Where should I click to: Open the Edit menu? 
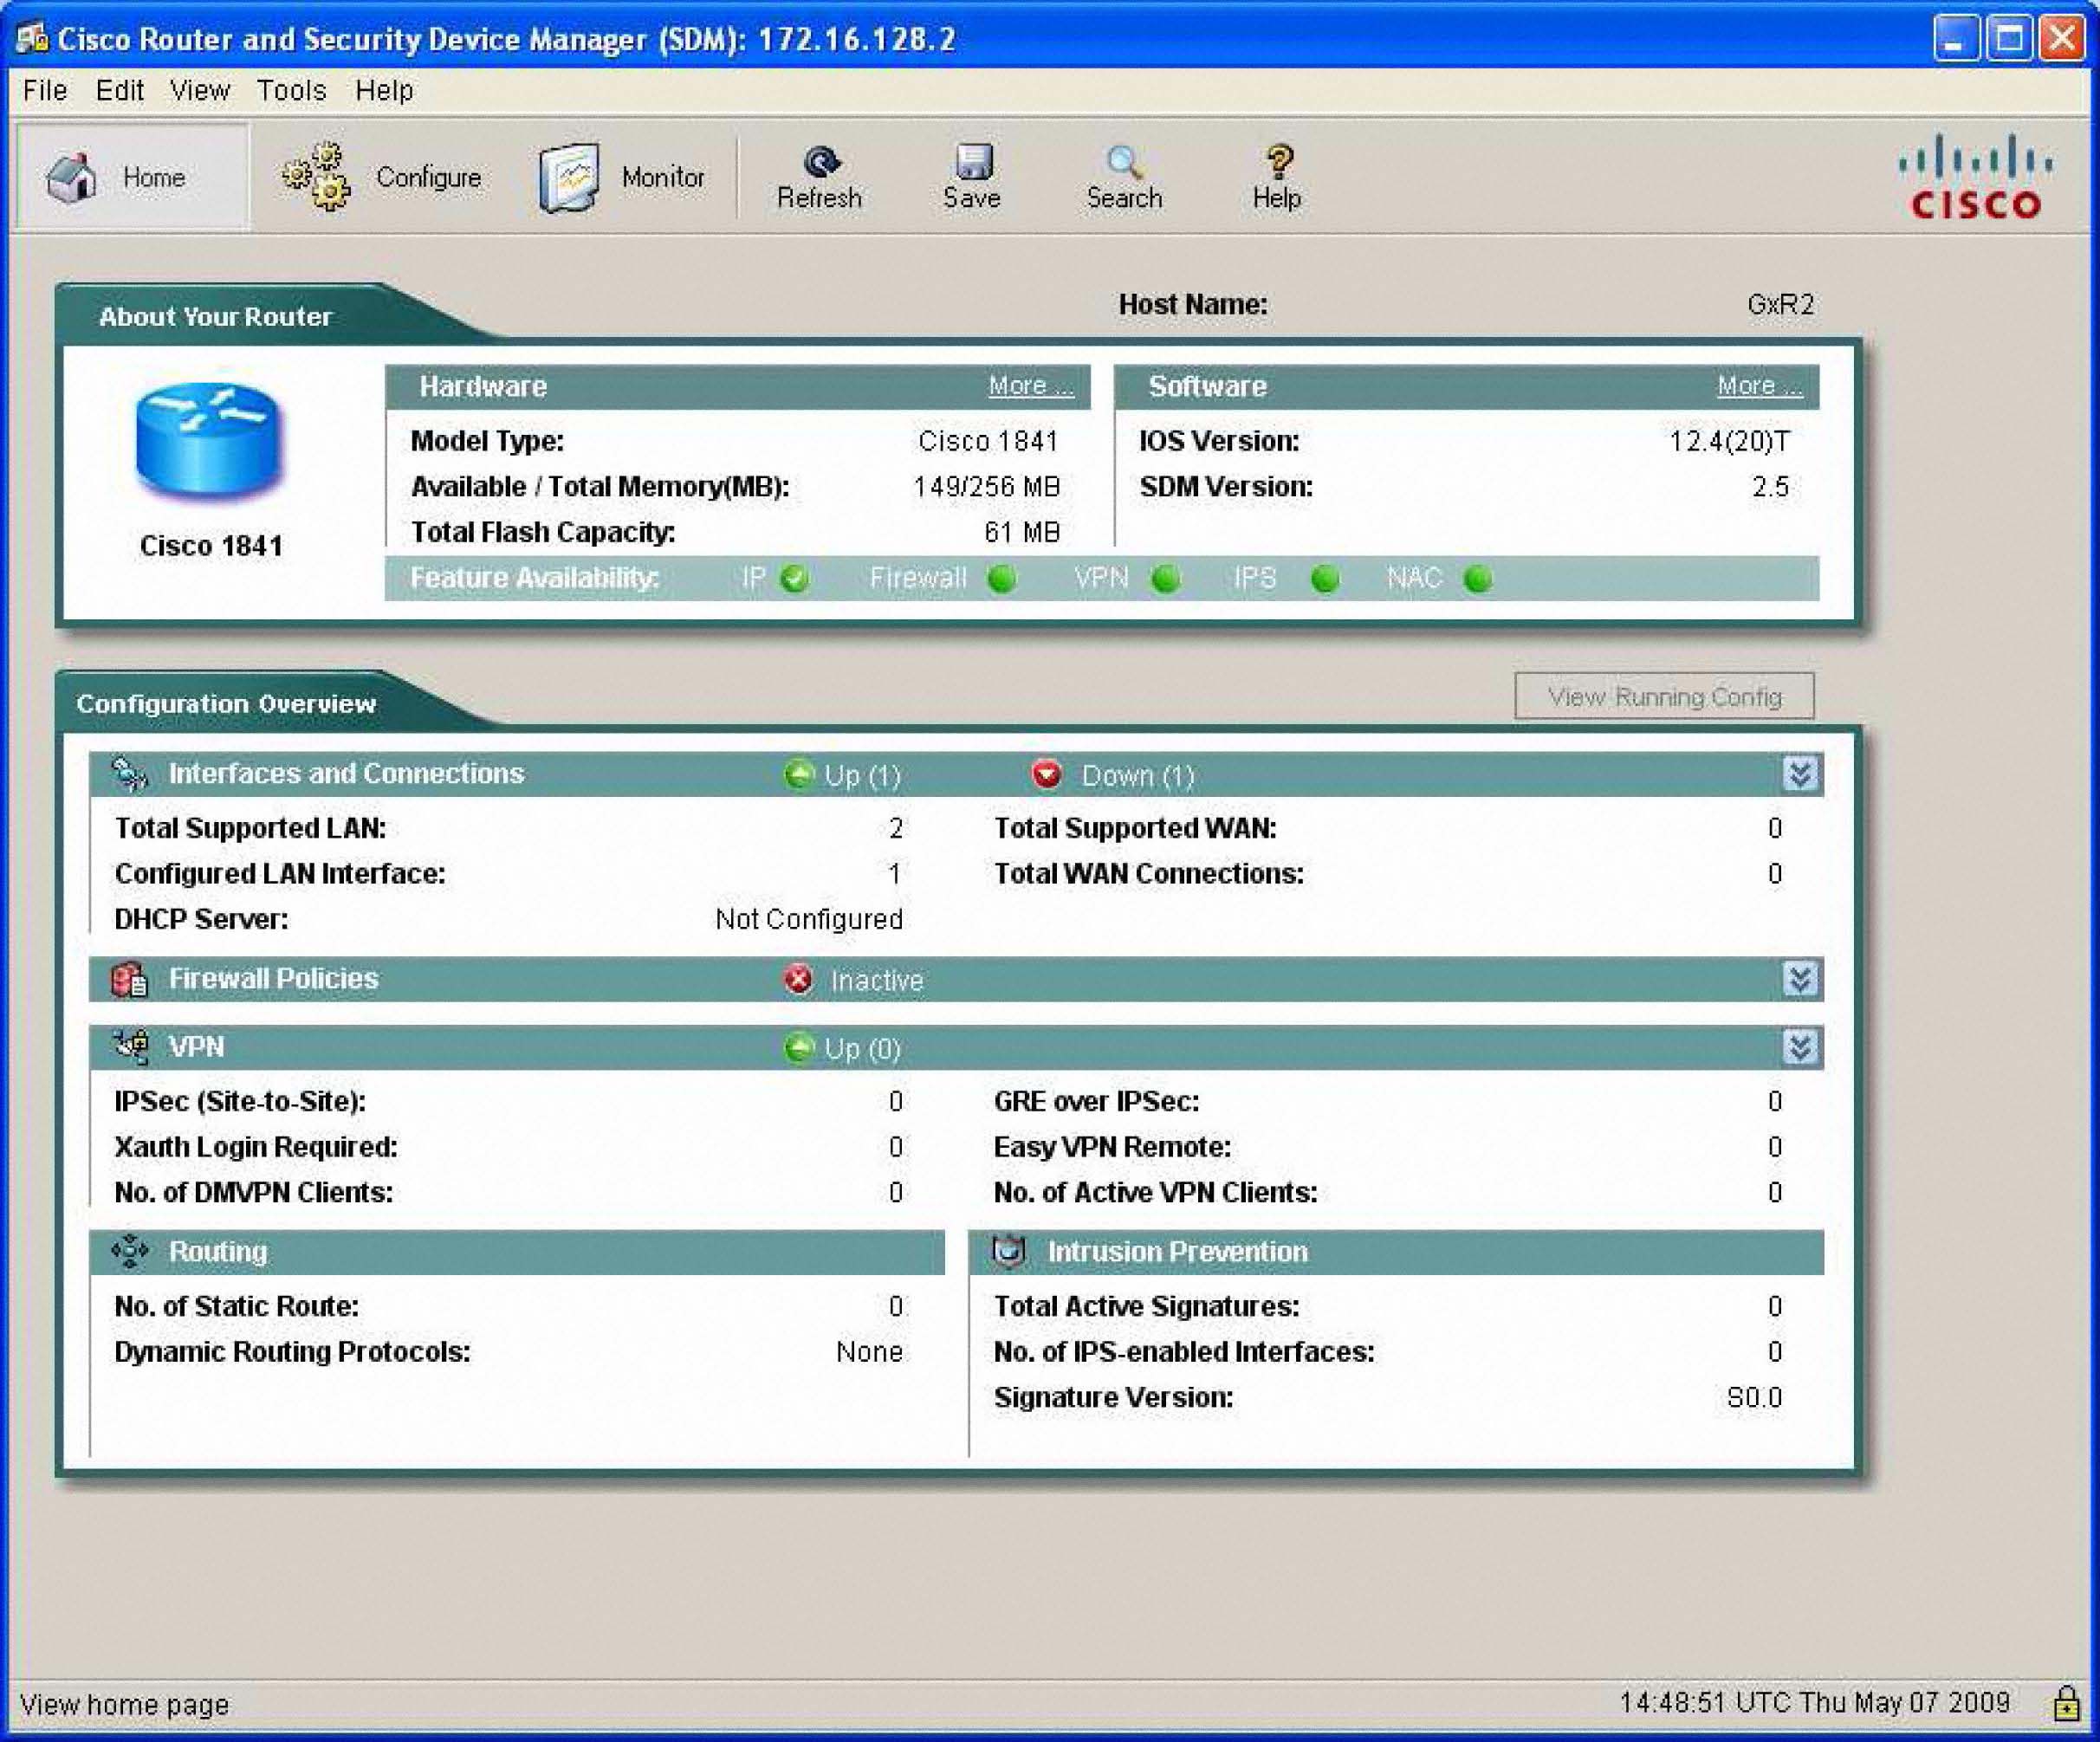pos(119,91)
